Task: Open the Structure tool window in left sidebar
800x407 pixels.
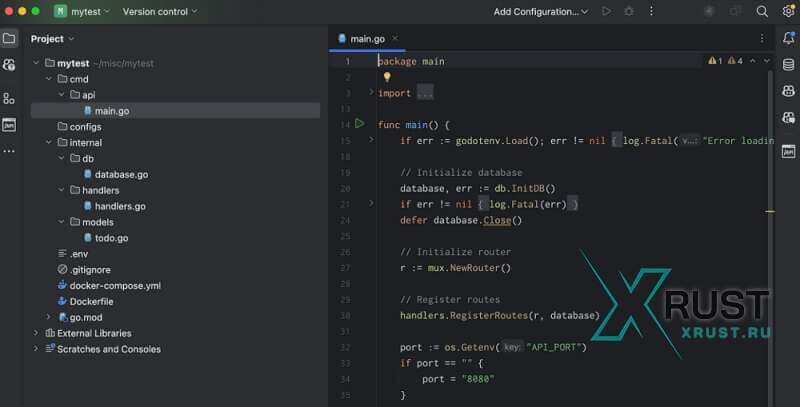Action: pyautogui.click(x=9, y=98)
